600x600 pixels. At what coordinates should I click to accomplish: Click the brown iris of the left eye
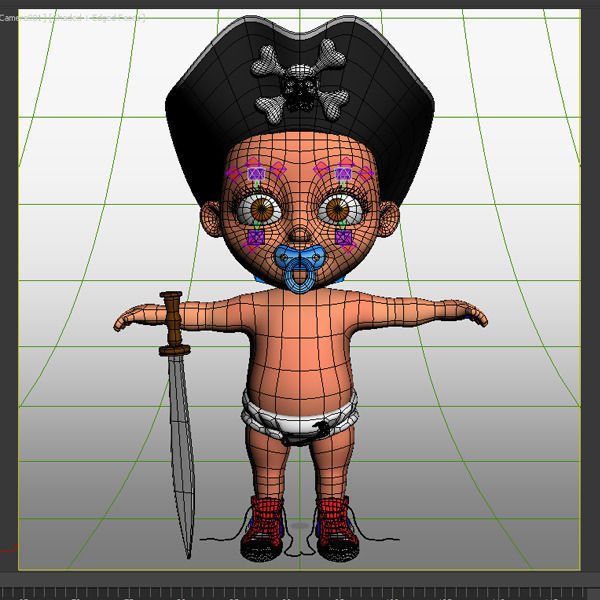point(262,209)
